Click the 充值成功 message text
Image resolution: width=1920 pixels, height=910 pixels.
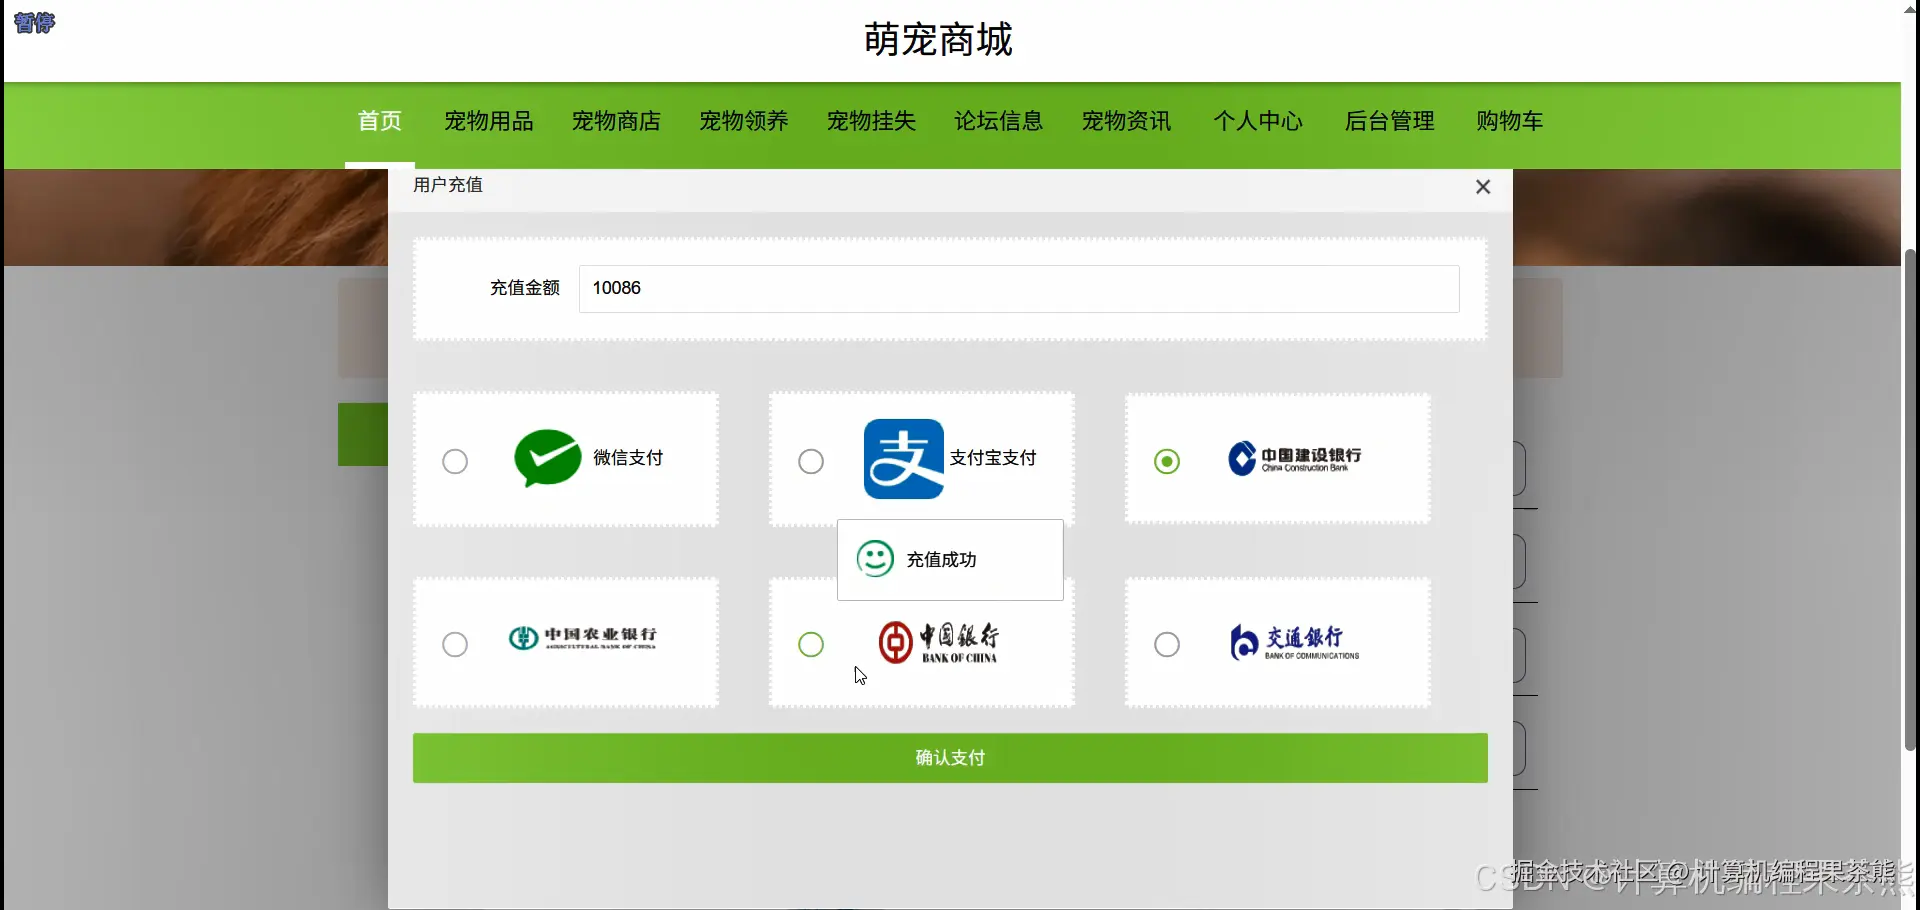(x=941, y=560)
